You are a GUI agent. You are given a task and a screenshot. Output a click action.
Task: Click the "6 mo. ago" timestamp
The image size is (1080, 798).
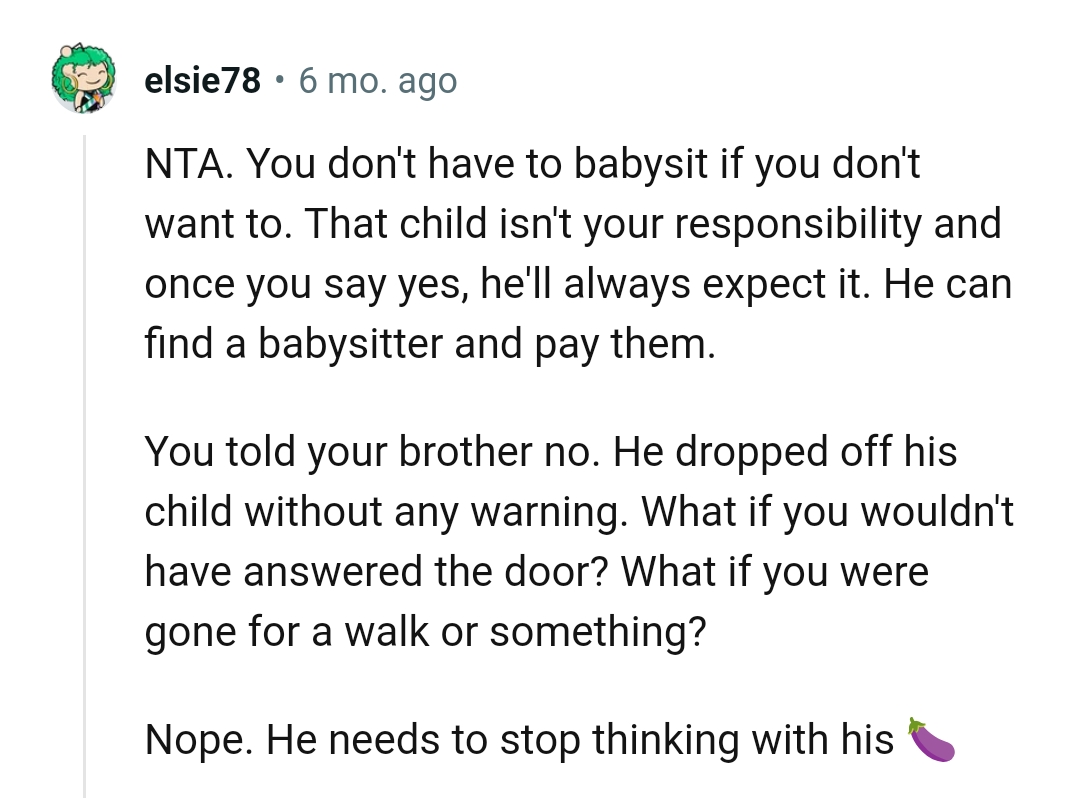pyautogui.click(x=378, y=81)
